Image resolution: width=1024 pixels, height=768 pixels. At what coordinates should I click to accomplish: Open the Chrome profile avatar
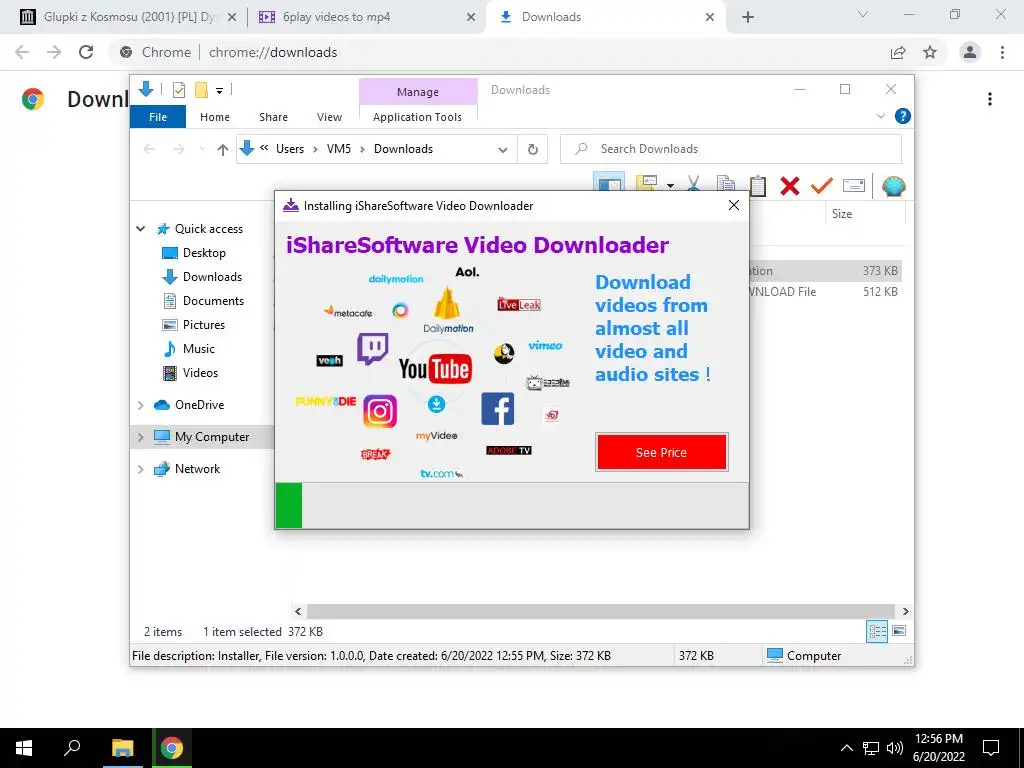(x=970, y=52)
